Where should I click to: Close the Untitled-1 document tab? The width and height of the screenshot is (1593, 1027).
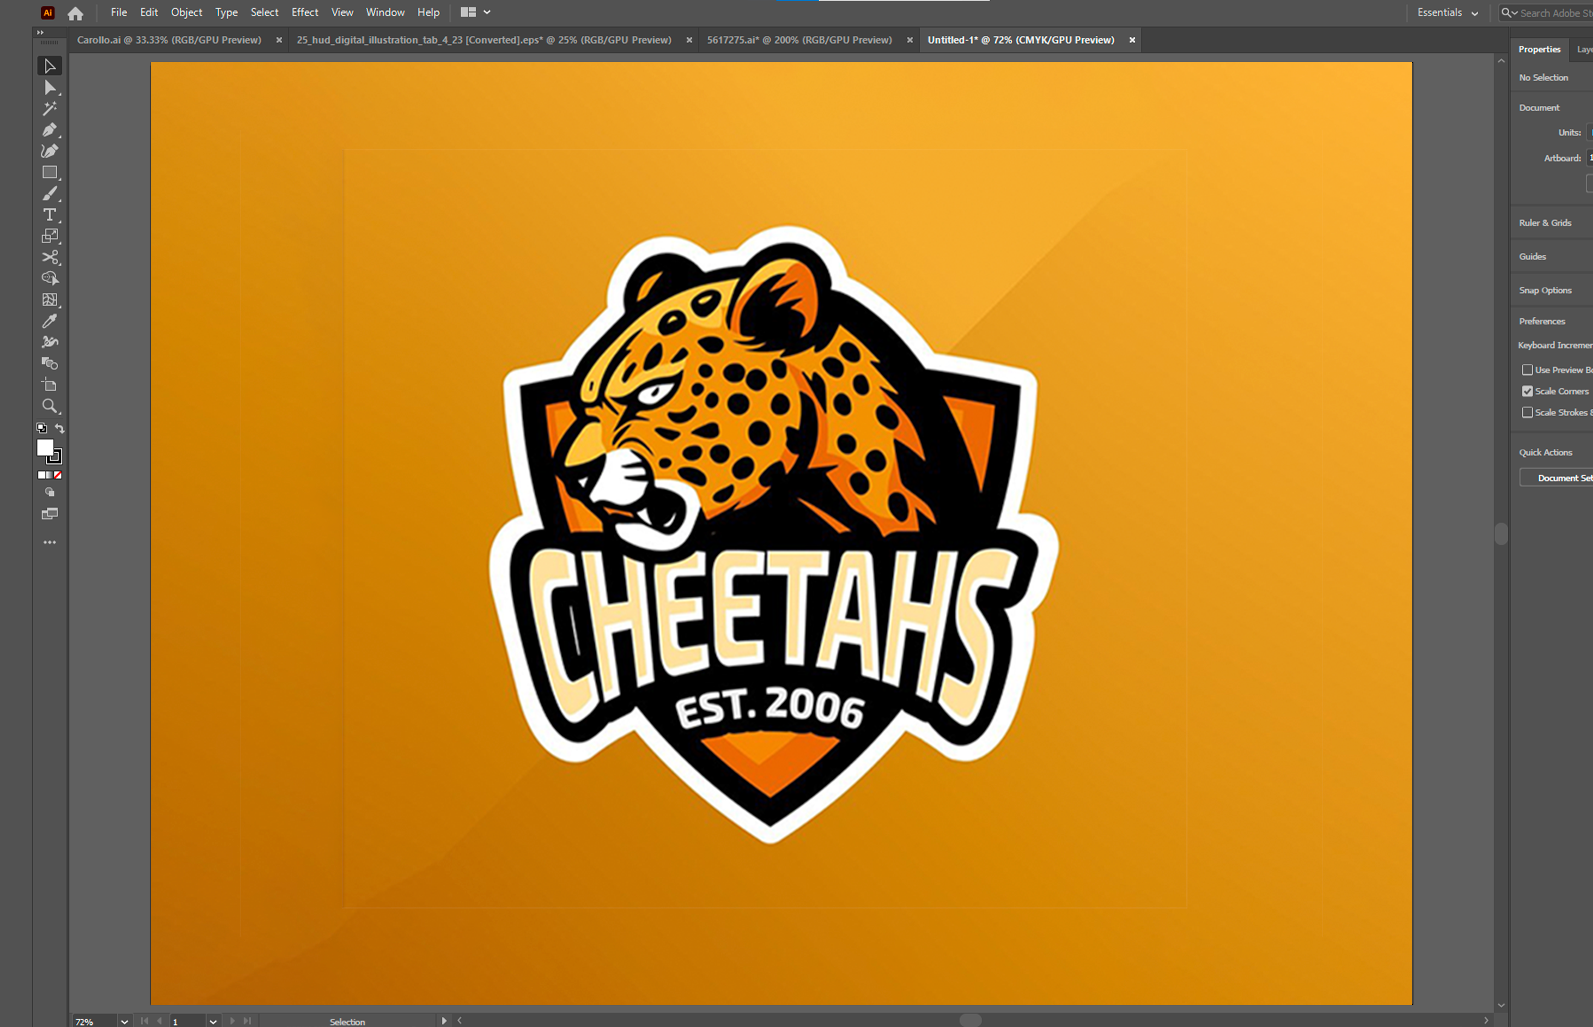[1132, 40]
